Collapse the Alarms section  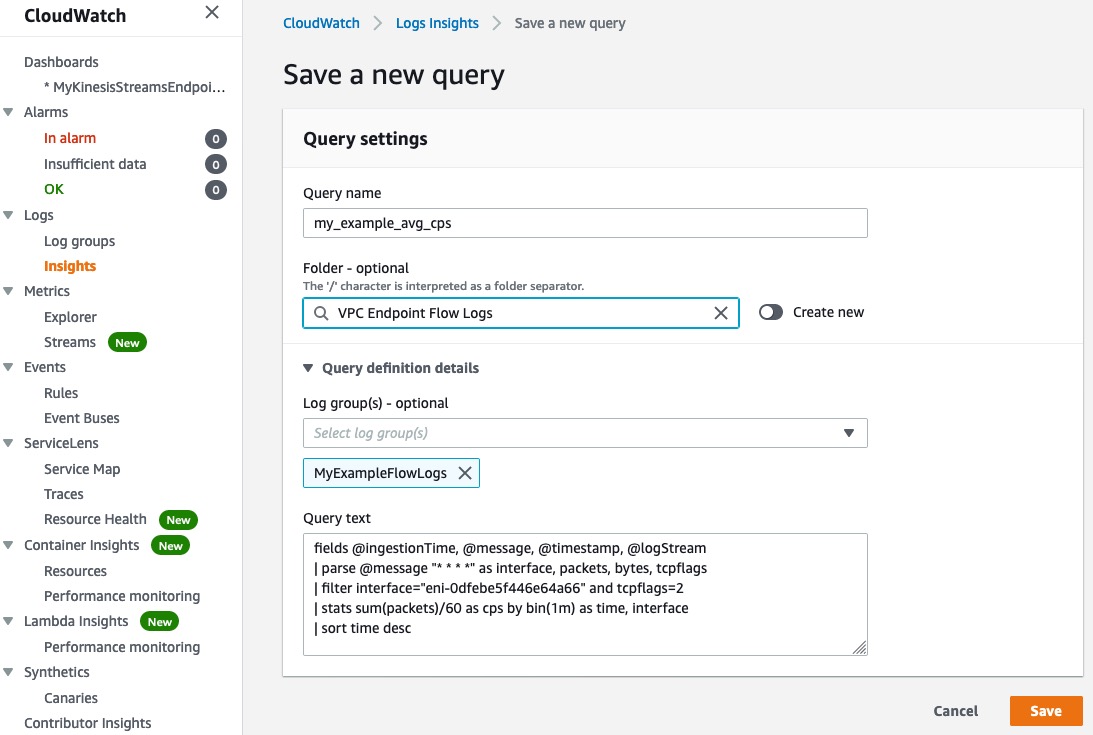point(8,112)
